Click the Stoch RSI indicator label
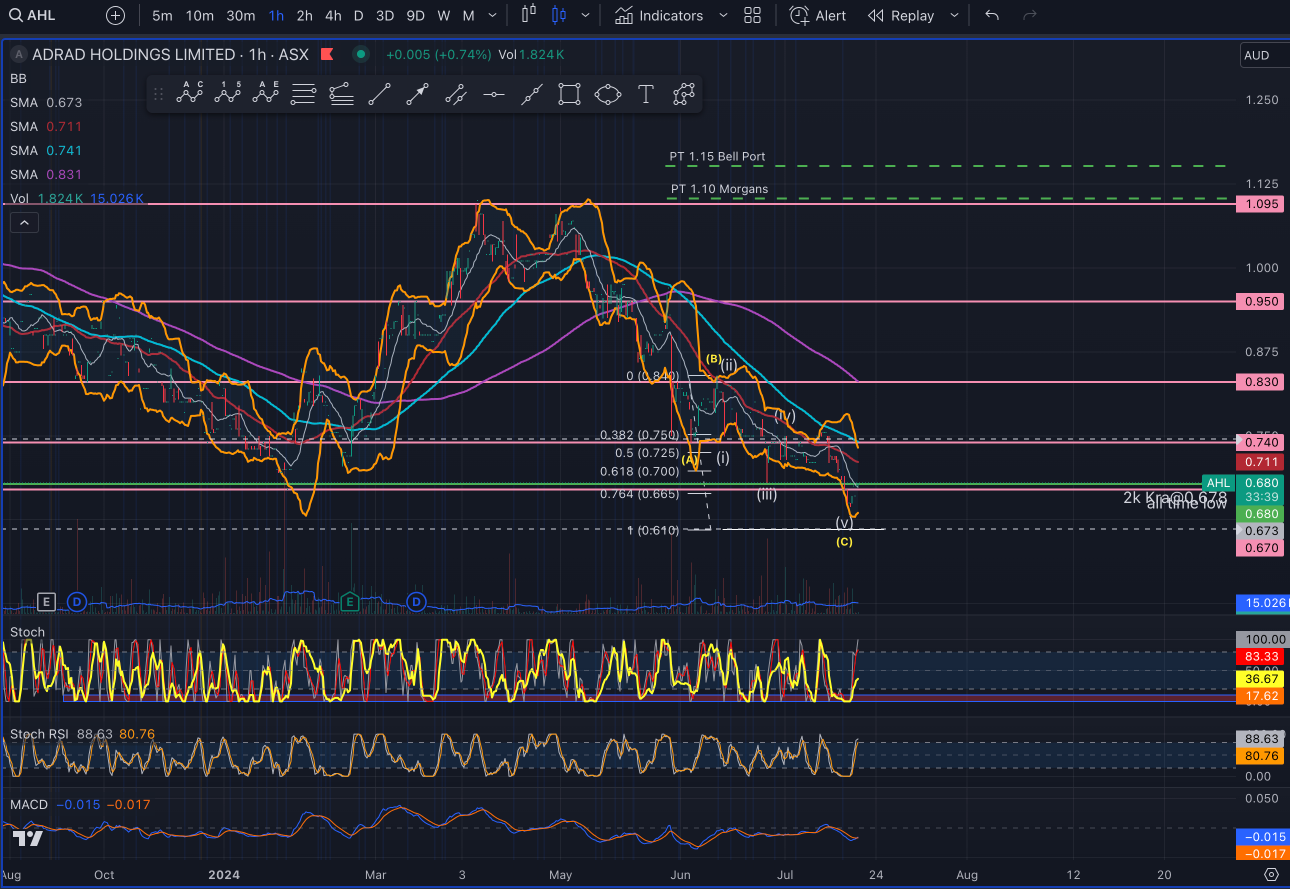Image resolution: width=1290 pixels, height=889 pixels. click(39, 734)
